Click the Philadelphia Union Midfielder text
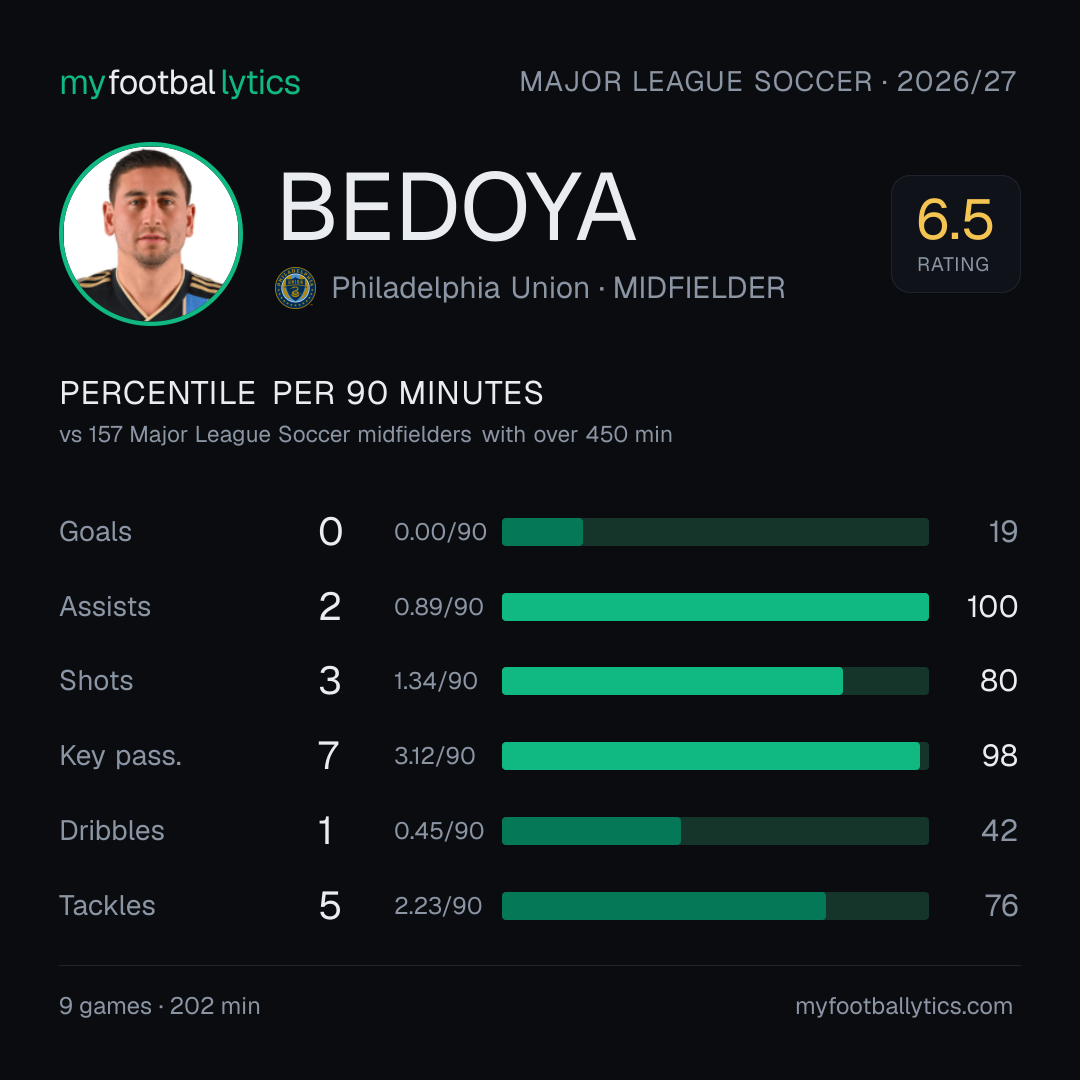 pyautogui.click(x=558, y=288)
